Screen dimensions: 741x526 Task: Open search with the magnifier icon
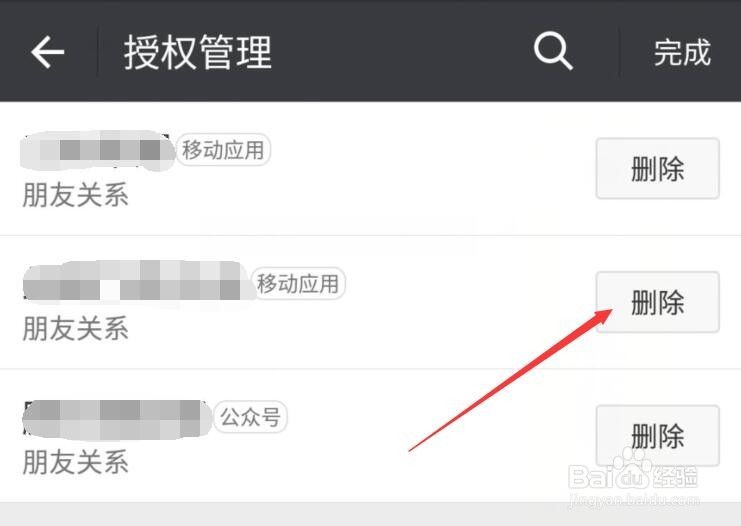(553, 51)
